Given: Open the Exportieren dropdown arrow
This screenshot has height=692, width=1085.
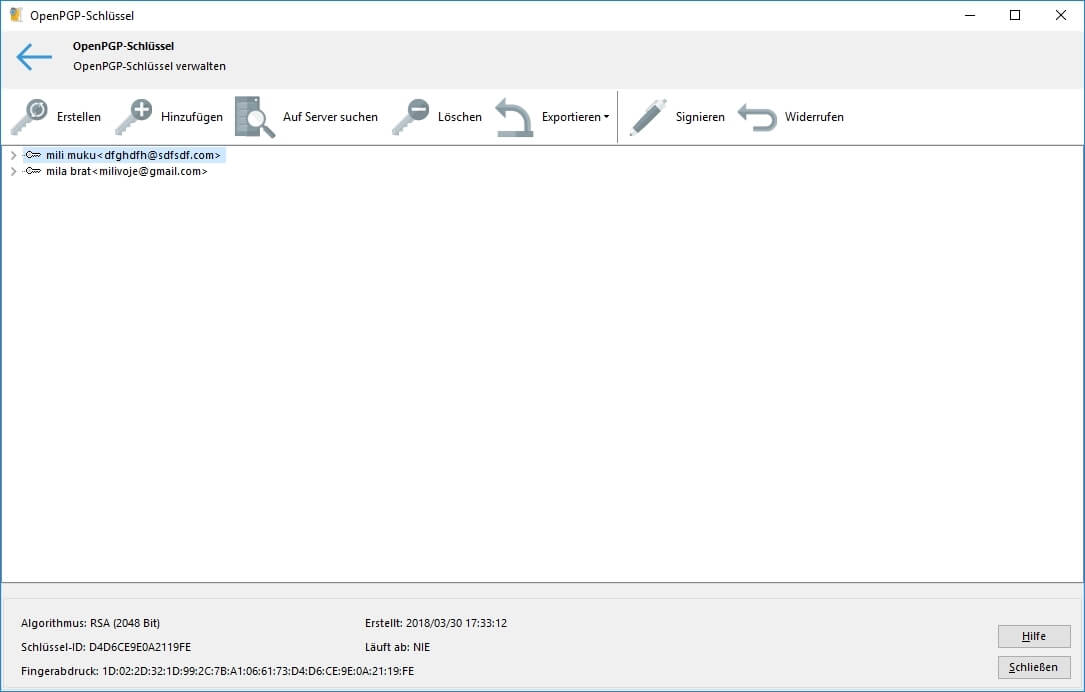Looking at the screenshot, I should pos(606,117).
